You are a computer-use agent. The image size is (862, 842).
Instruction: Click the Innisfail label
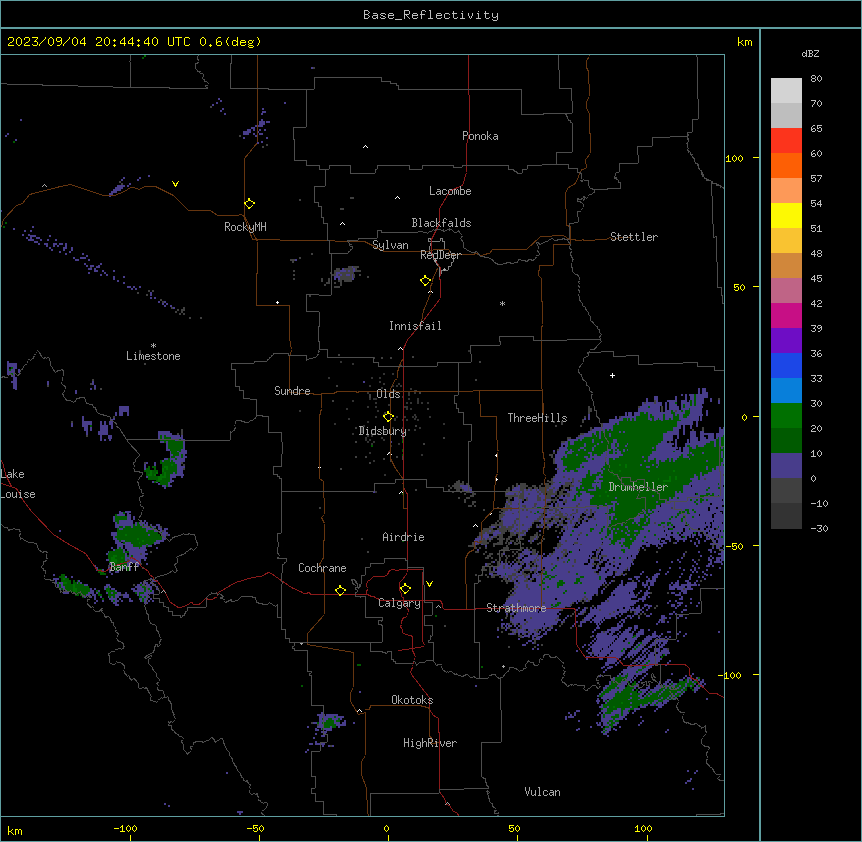point(415,326)
